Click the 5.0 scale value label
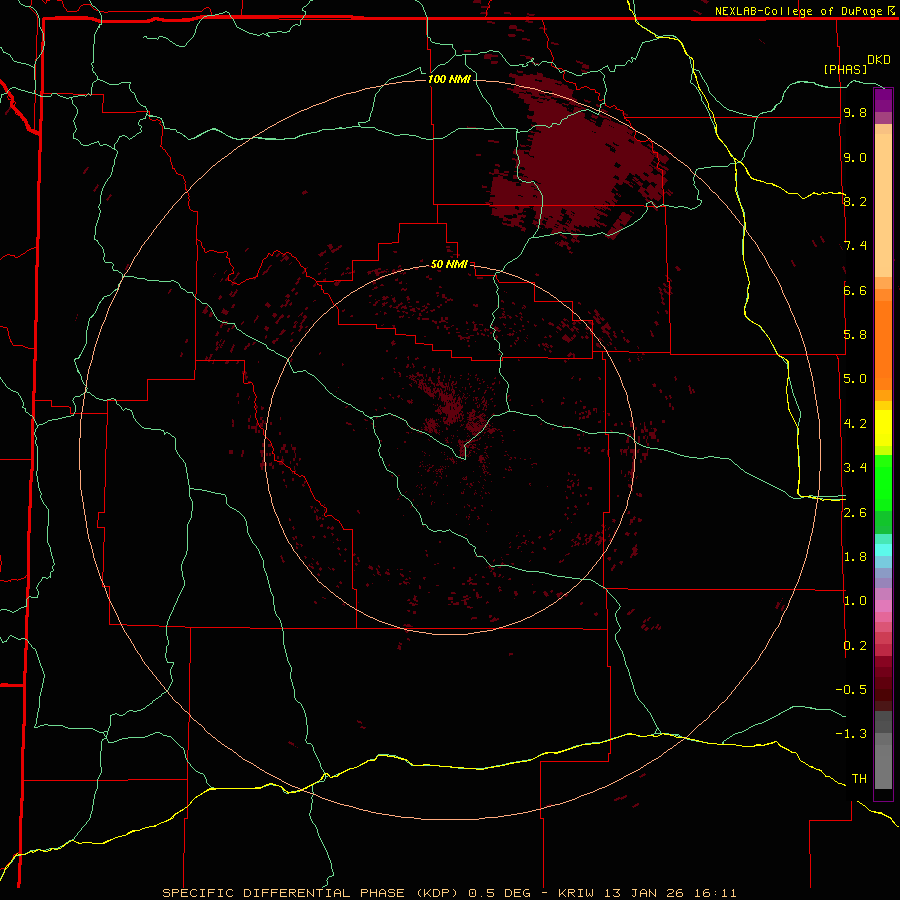Viewport: 900px width, 900px height. point(855,379)
